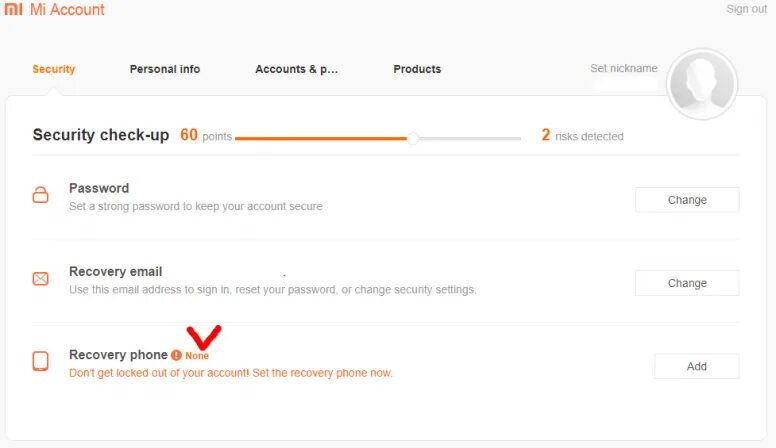This screenshot has width=776, height=448.
Task: Go to the Products tab
Action: pos(417,69)
